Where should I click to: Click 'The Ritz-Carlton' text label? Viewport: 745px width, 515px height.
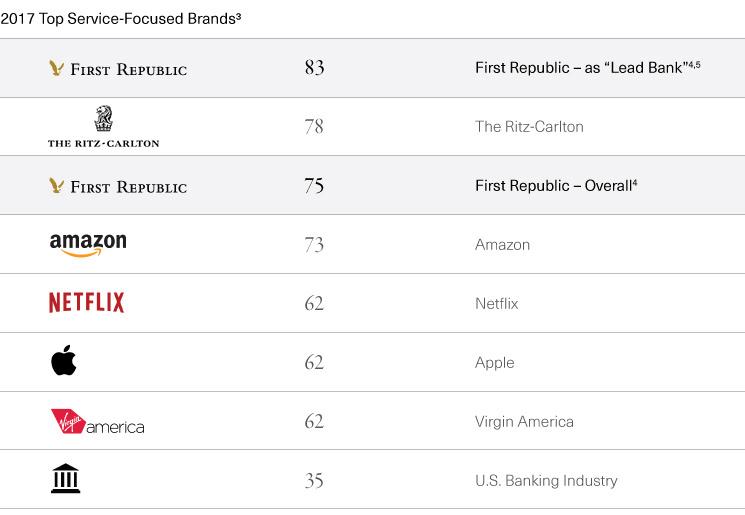pyautogui.click(x=529, y=126)
